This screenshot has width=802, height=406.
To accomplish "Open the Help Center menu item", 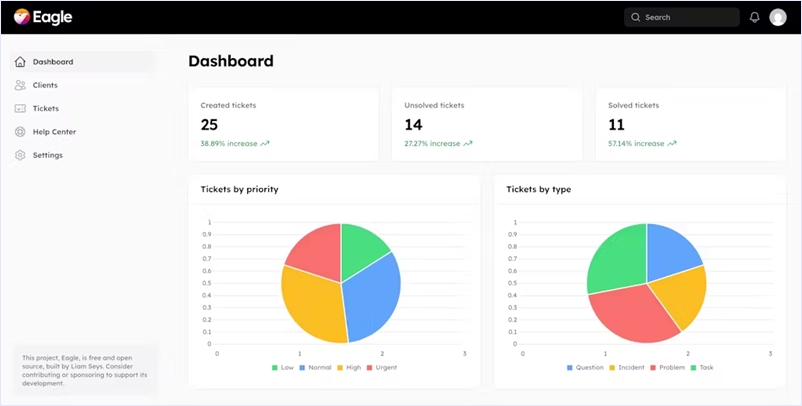I will (54, 132).
